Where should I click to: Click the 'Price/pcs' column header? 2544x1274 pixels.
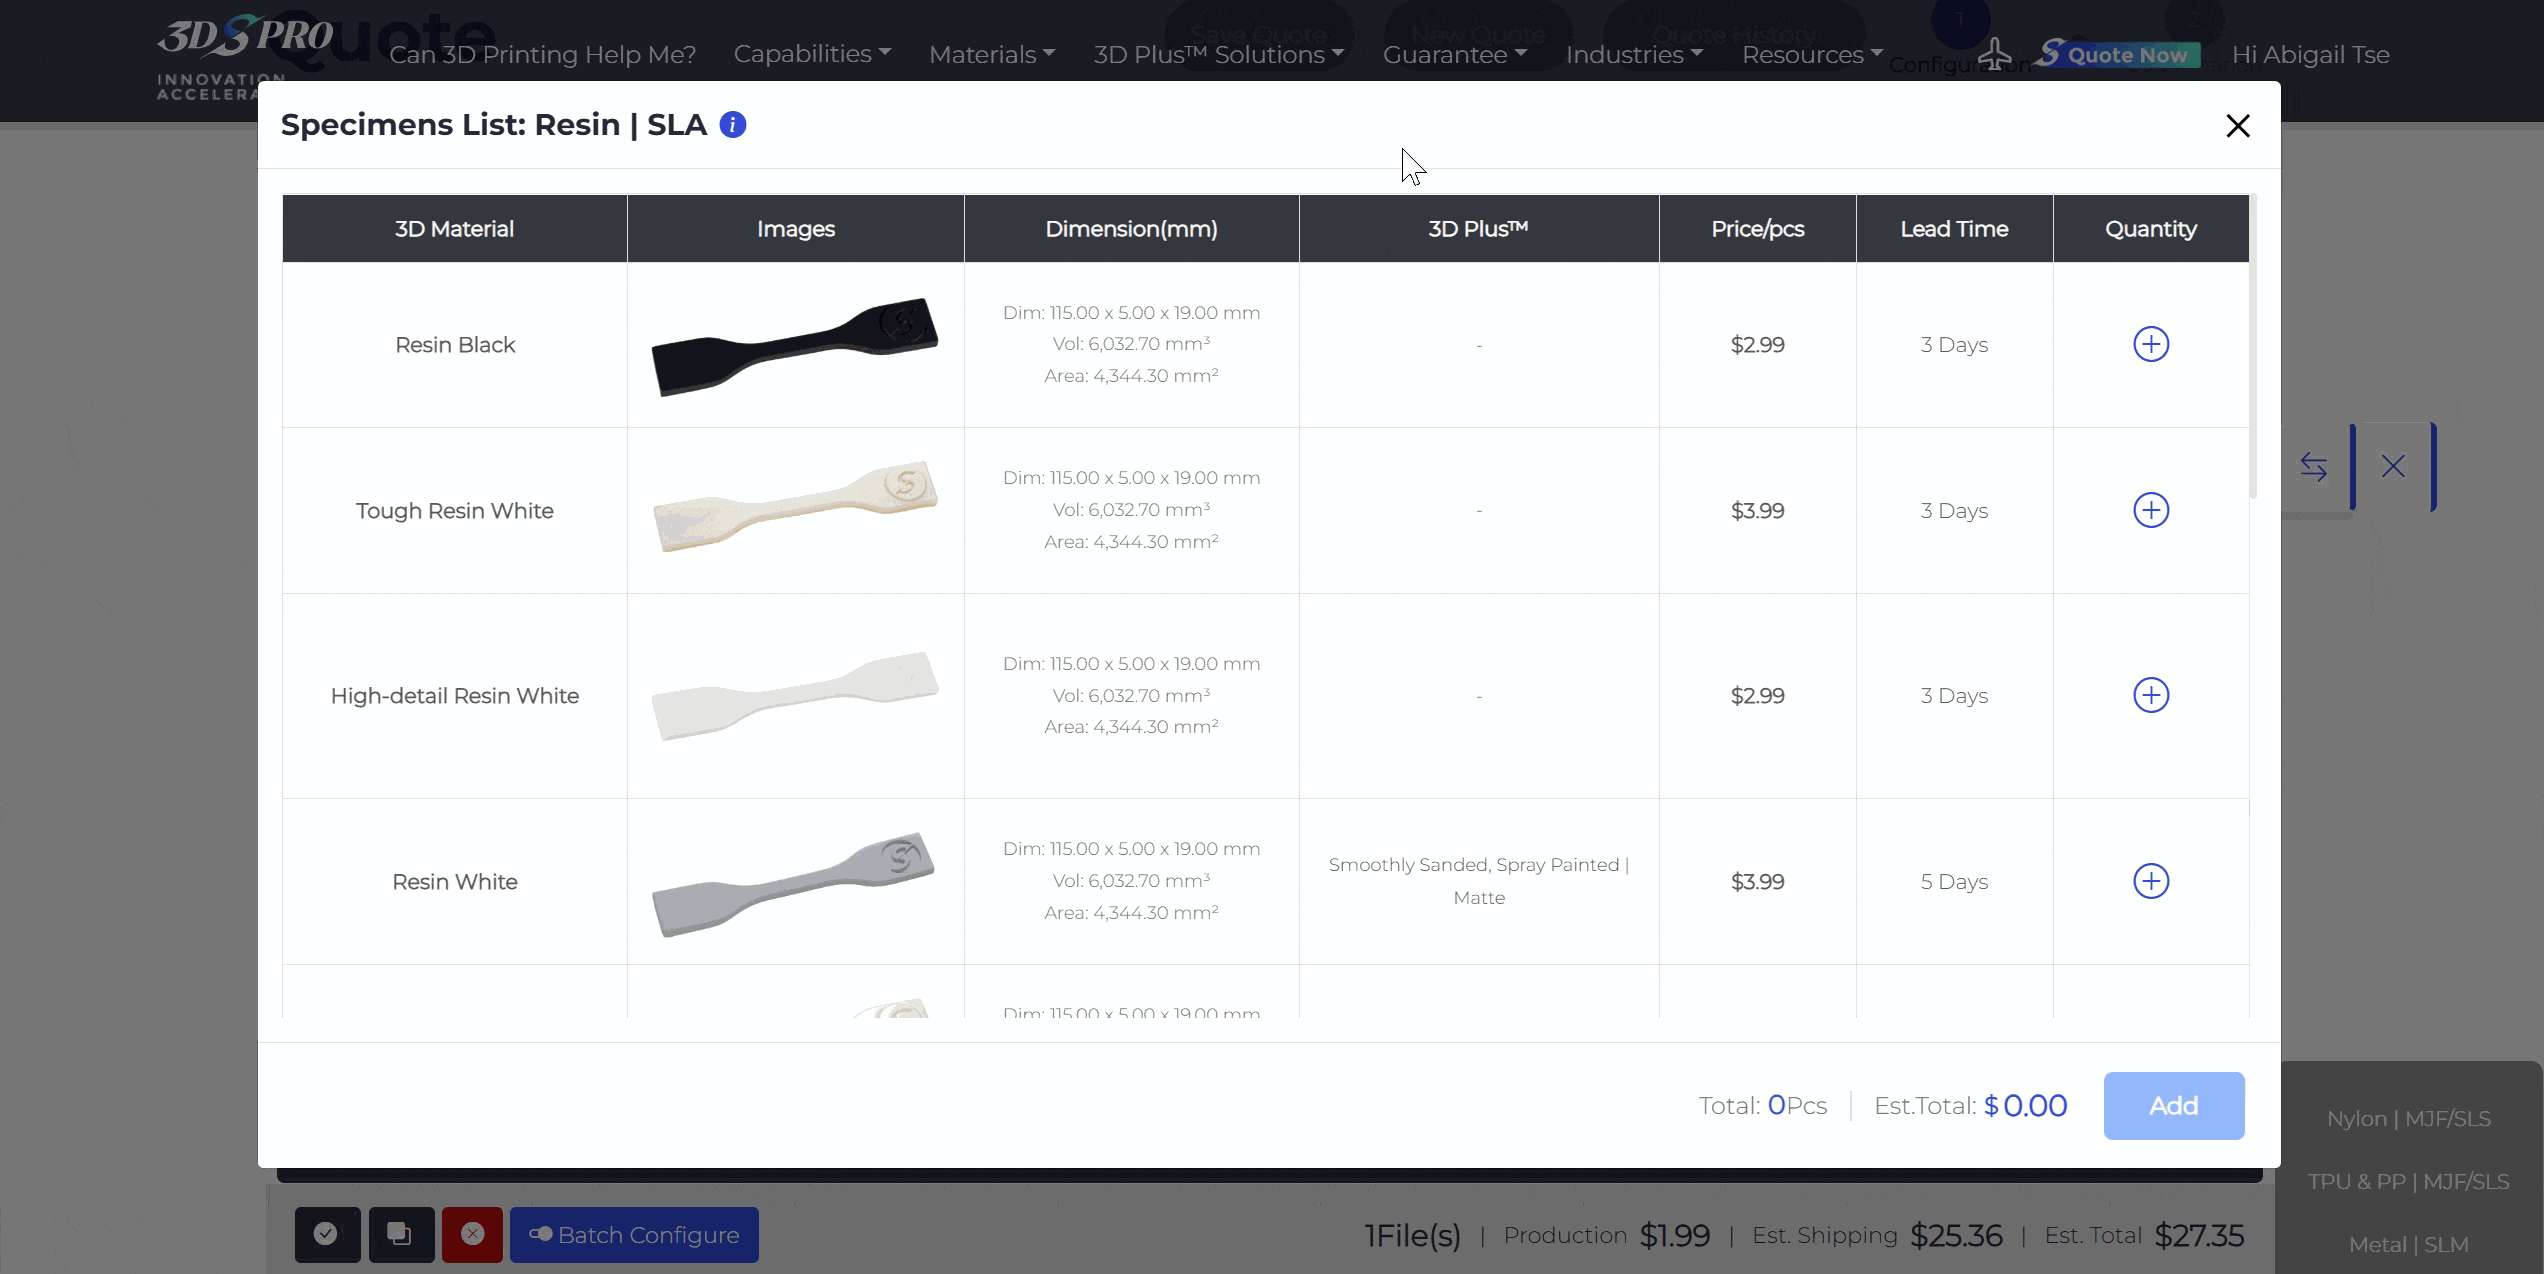(x=1757, y=229)
